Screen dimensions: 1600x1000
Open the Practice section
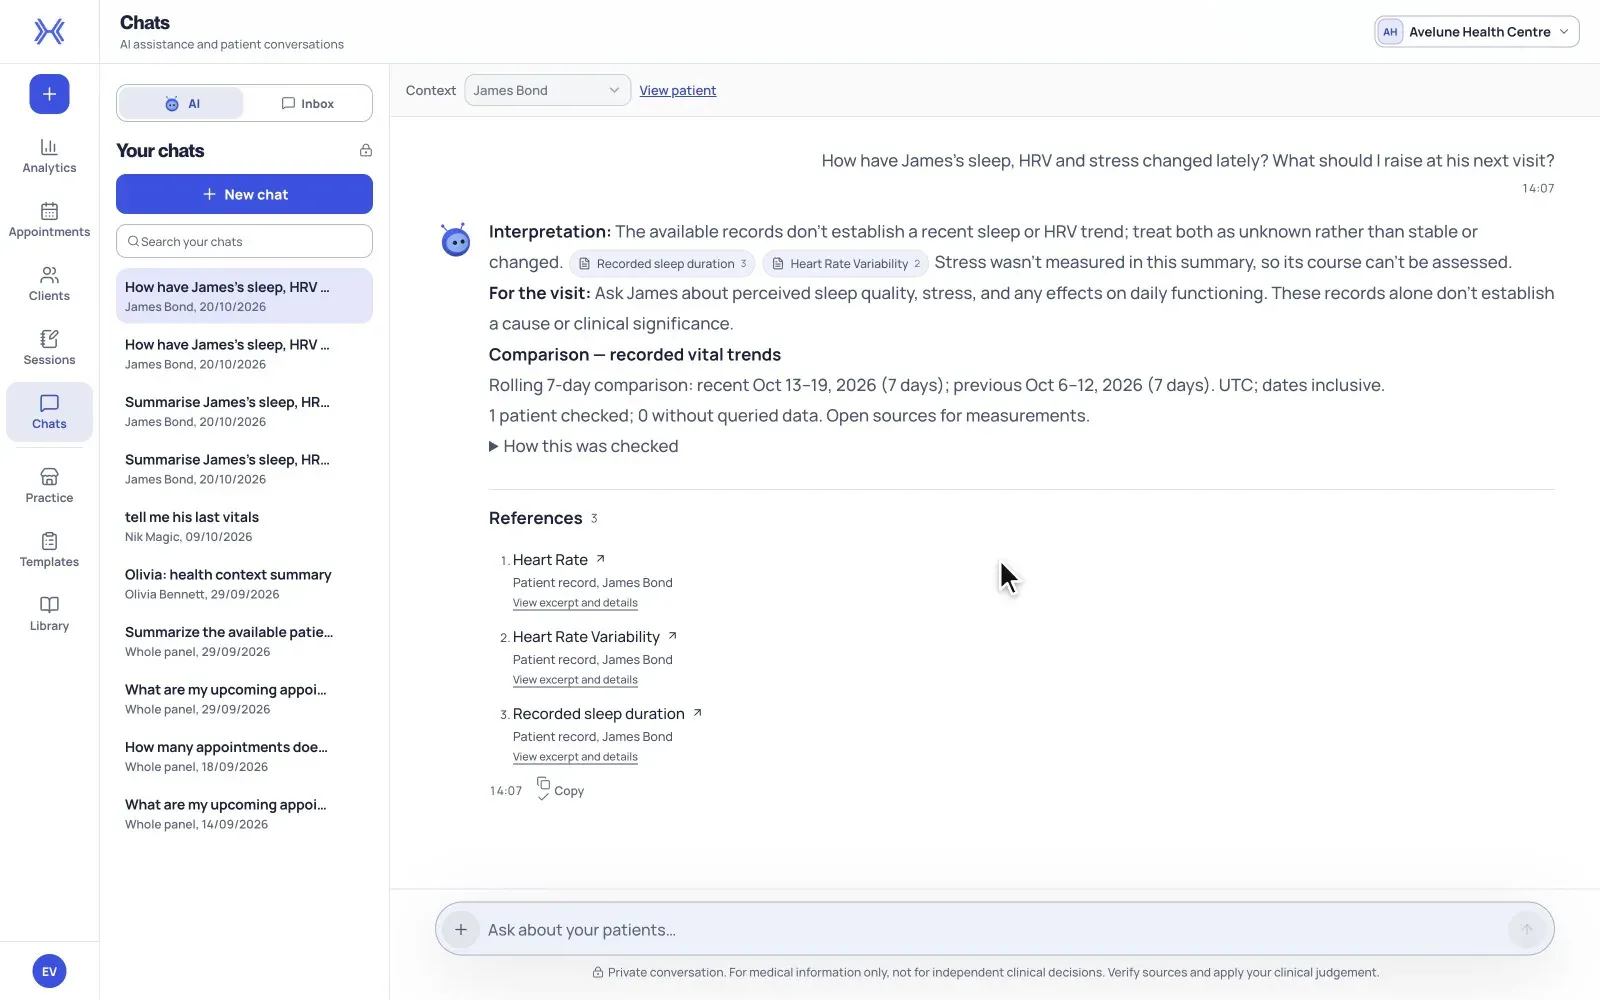49,486
